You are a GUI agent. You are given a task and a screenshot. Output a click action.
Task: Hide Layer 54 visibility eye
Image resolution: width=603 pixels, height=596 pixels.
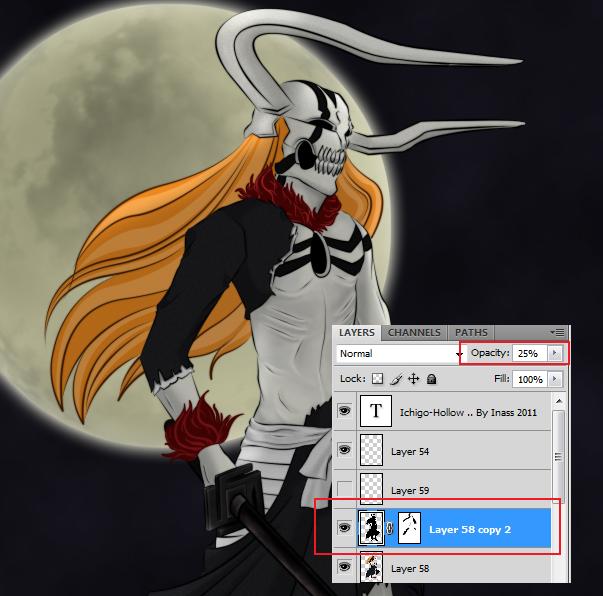345,449
